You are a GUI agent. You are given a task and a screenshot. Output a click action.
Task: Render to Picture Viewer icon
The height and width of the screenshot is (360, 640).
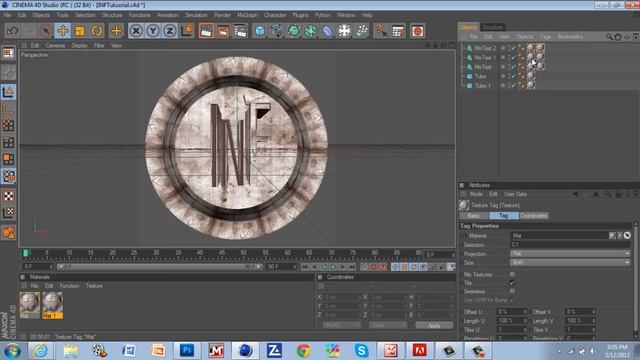point(223,31)
